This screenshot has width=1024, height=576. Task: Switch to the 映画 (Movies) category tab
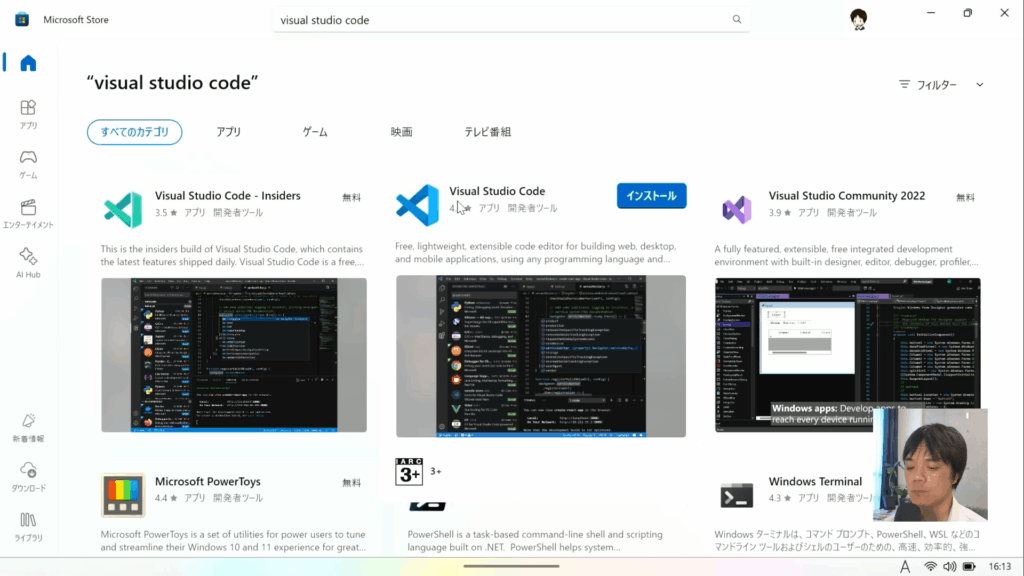coord(401,132)
